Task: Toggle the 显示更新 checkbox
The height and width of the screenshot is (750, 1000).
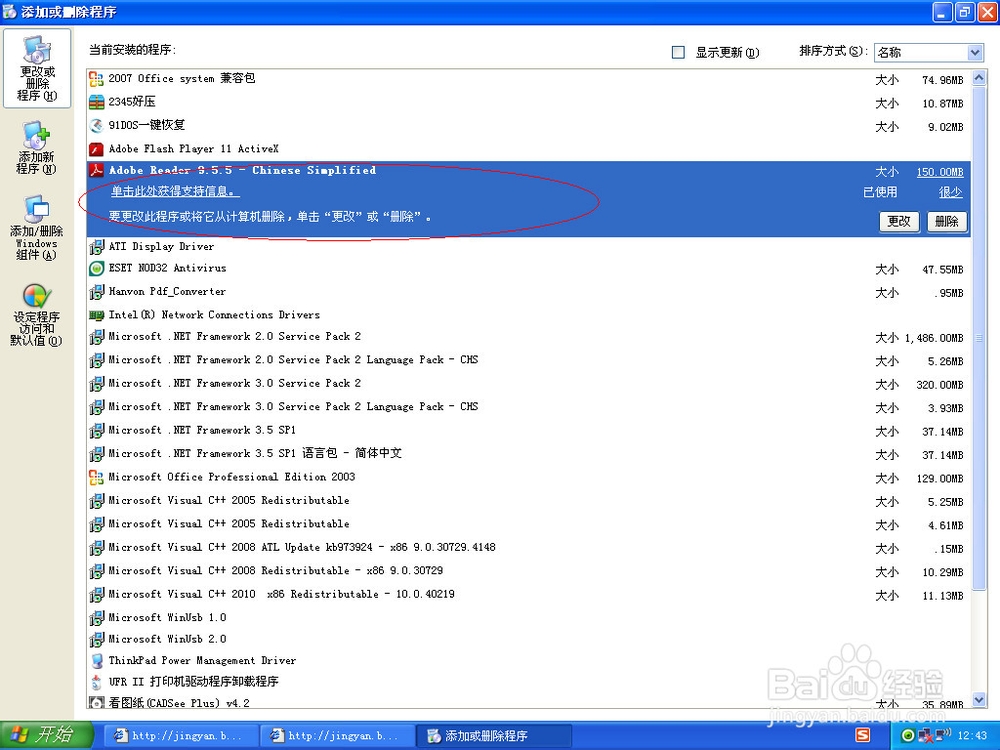Action: tap(678, 52)
